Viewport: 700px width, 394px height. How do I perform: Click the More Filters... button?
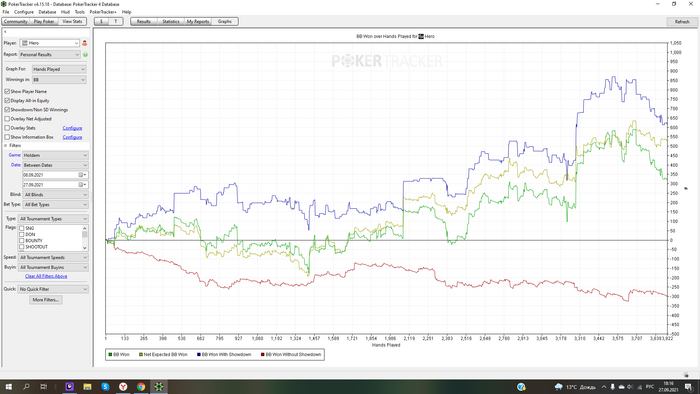(x=46, y=300)
